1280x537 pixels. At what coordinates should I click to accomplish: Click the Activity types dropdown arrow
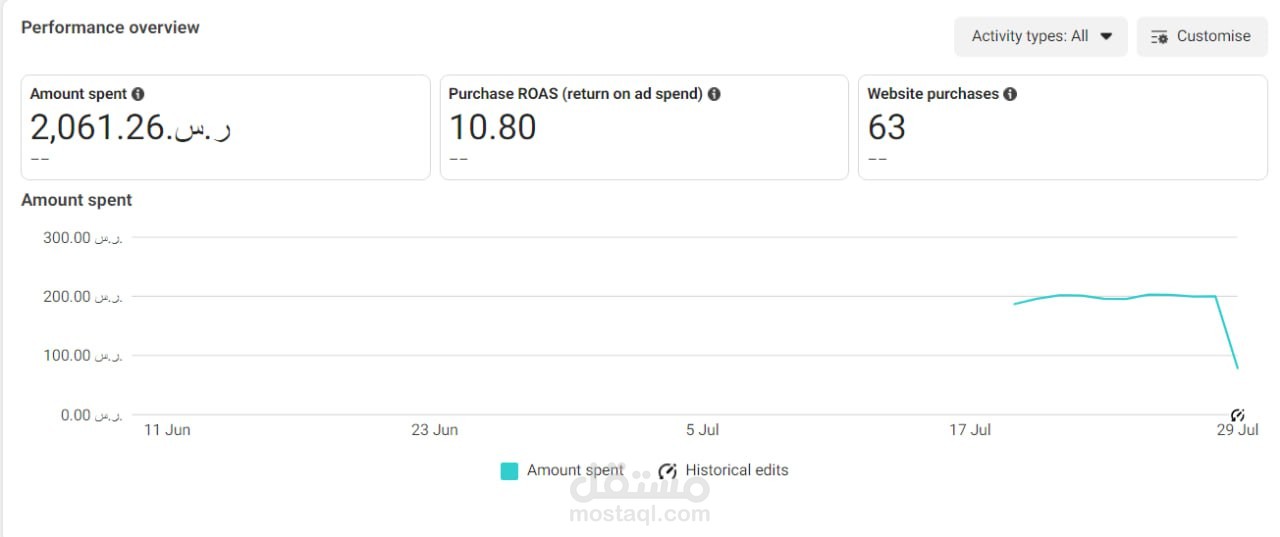tap(1106, 37)
